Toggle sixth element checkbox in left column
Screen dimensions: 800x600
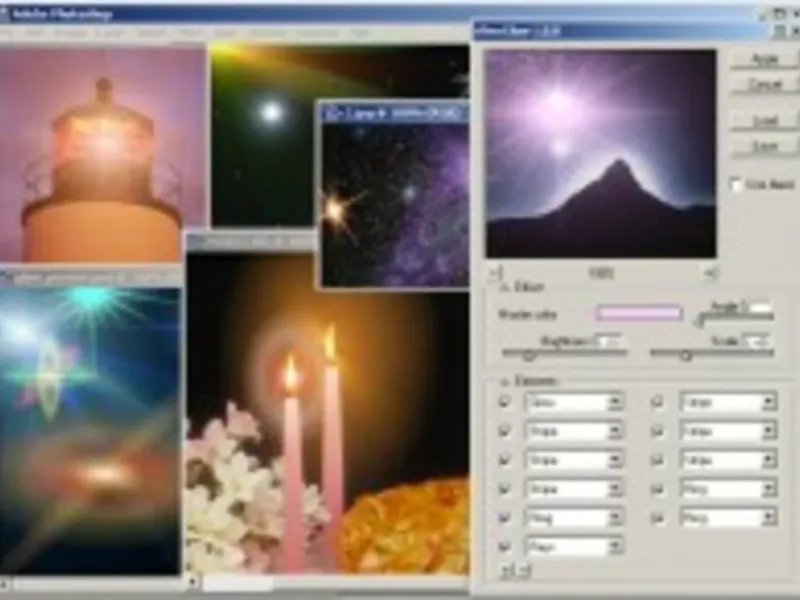tap(505, 547)
